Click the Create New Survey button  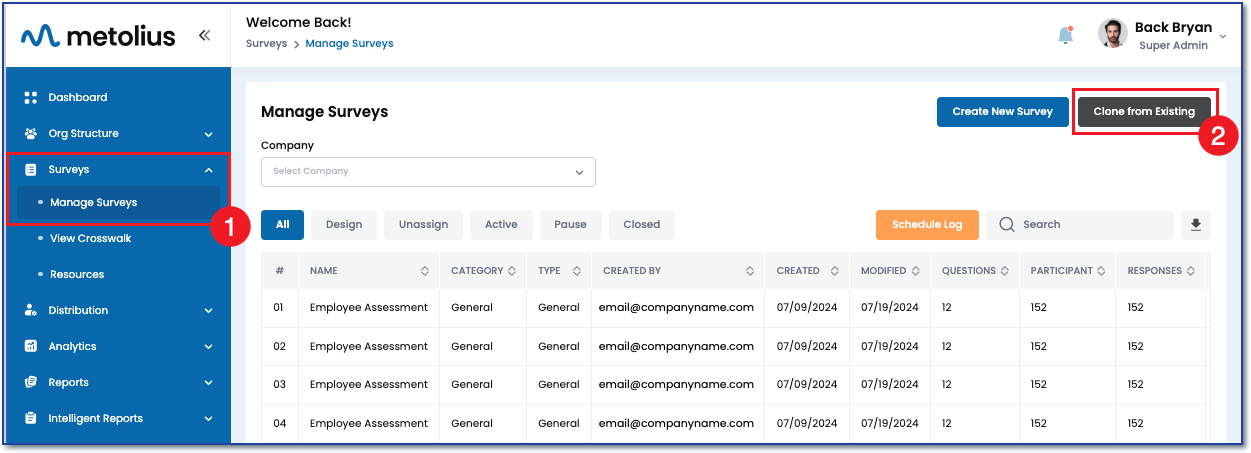point(1002,112)
